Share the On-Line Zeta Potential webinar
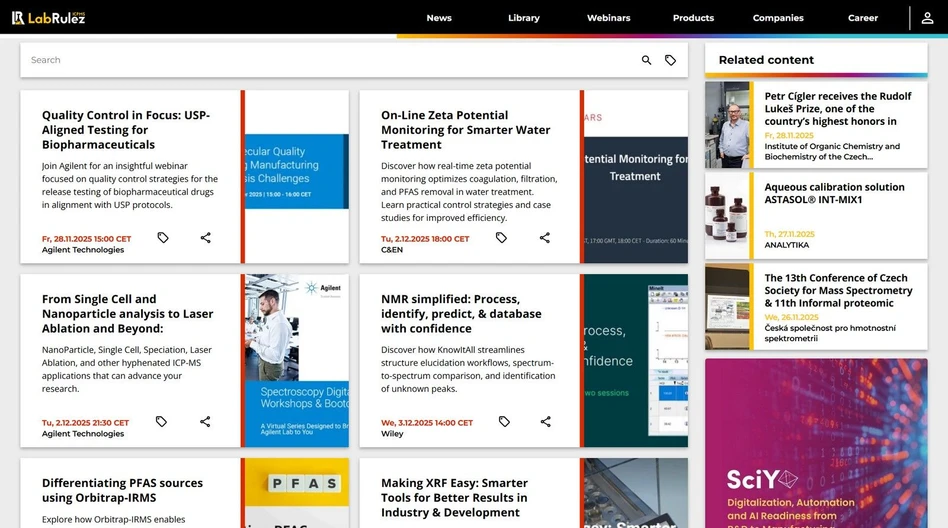The height and width of the screenshot is (528, 948). coord(545,238)
